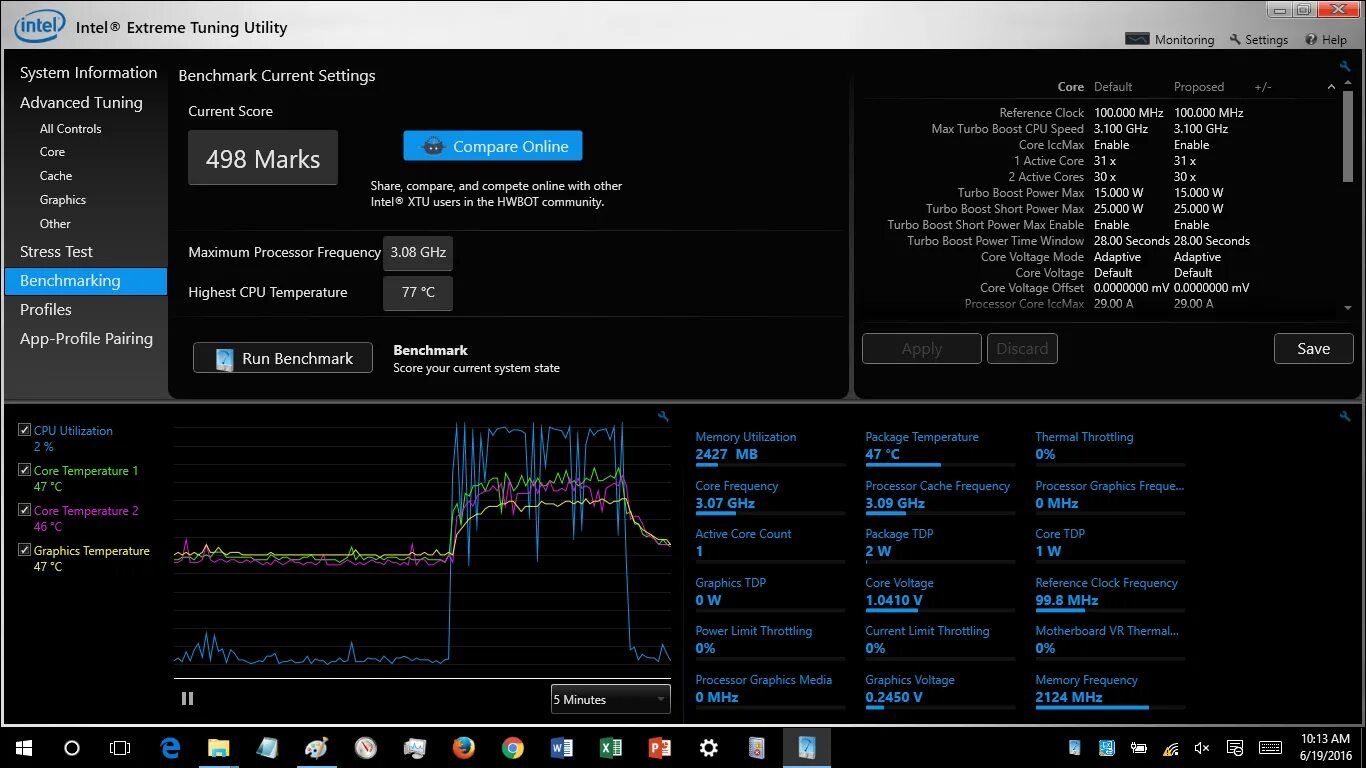Click the Intel logo

coord(40,26)
